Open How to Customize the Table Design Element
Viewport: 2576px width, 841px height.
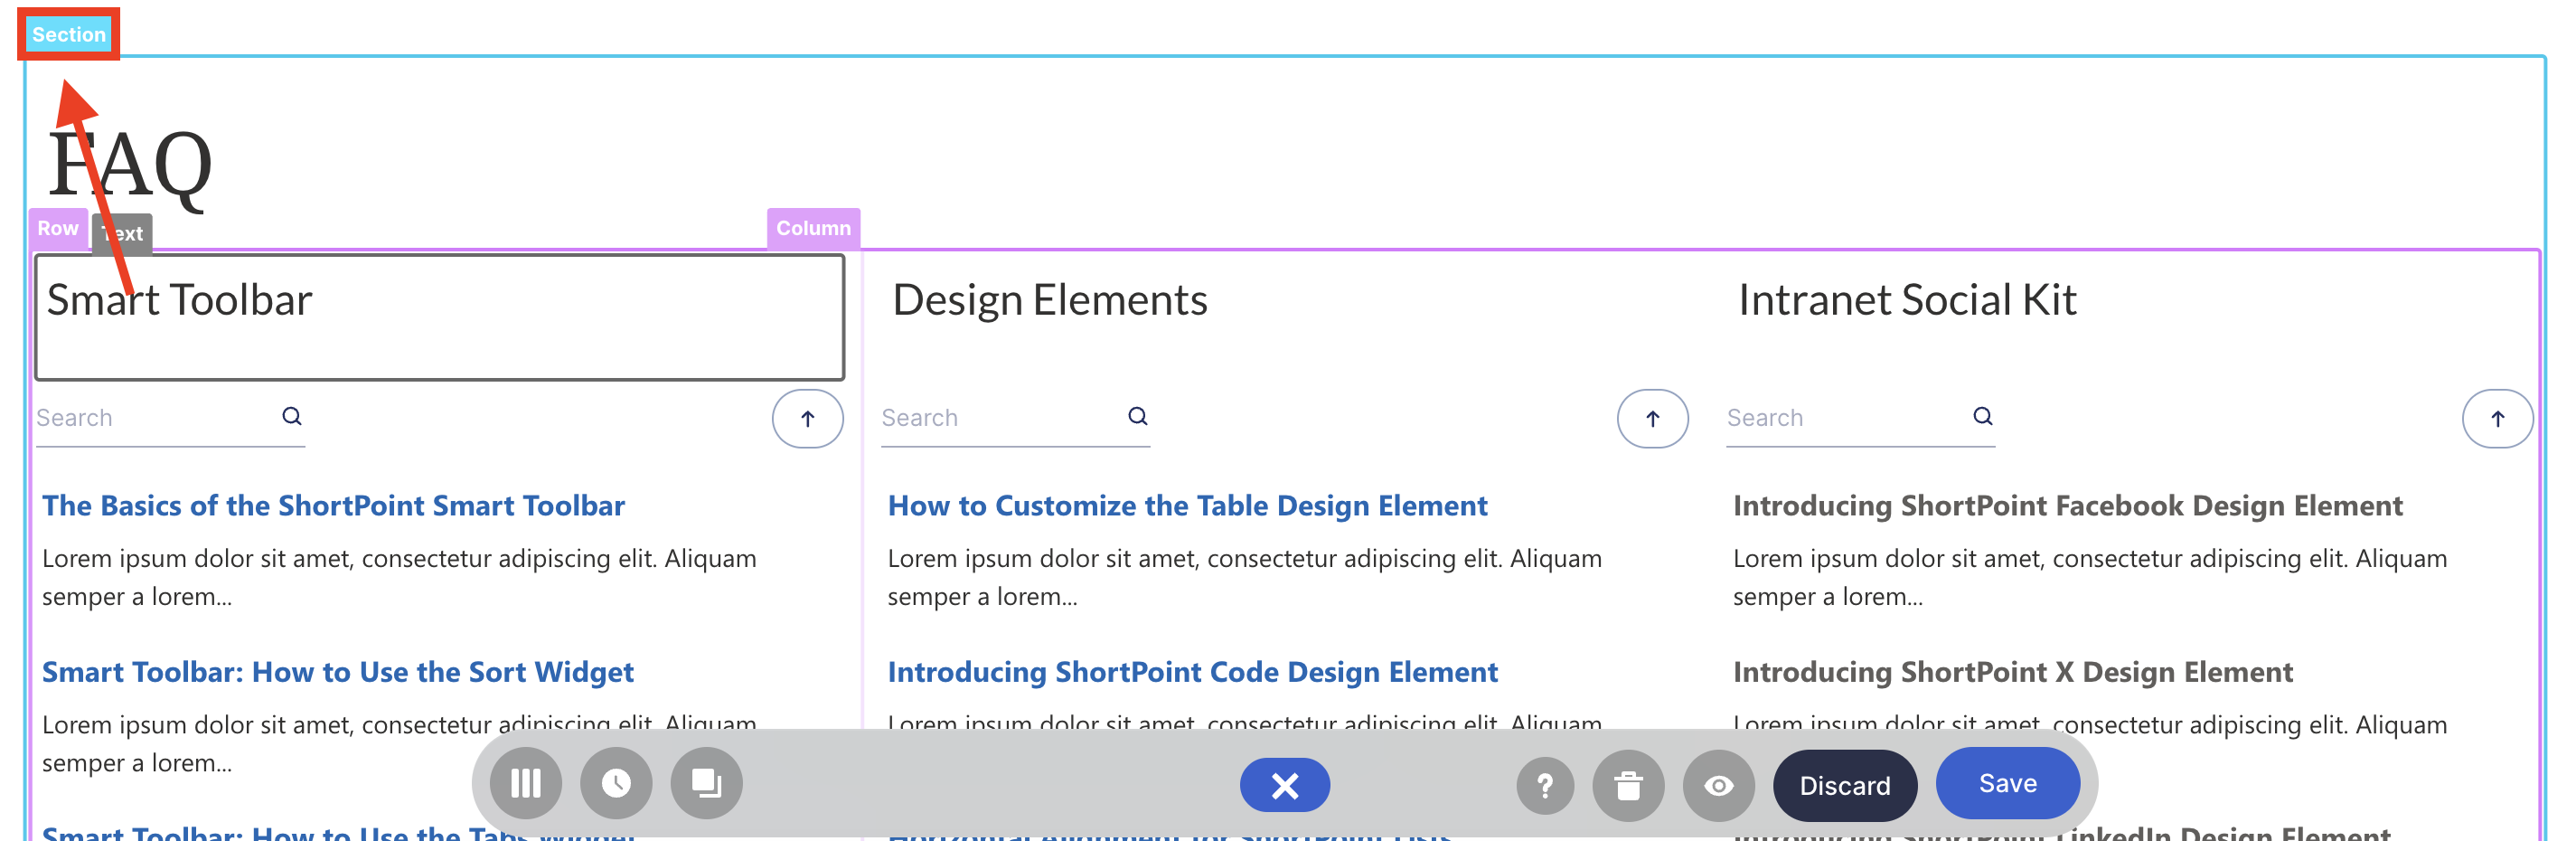point(1188,506)
